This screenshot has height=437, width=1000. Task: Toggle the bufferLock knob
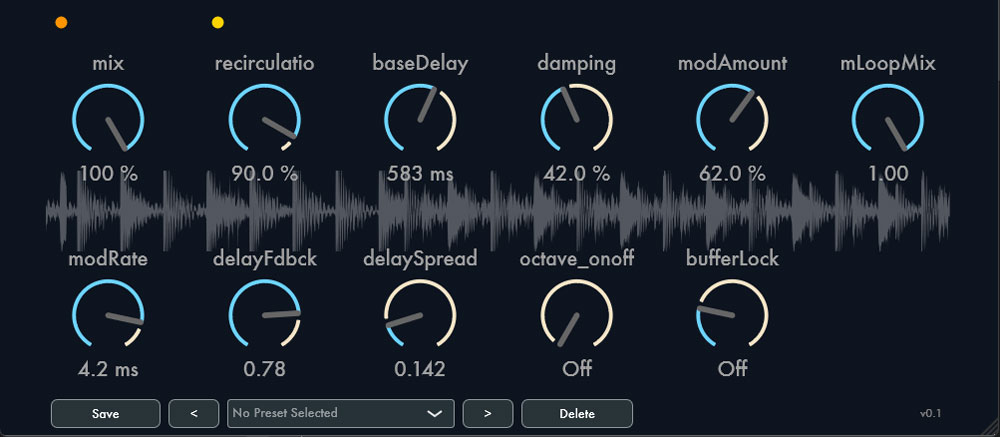pos(732,315)
